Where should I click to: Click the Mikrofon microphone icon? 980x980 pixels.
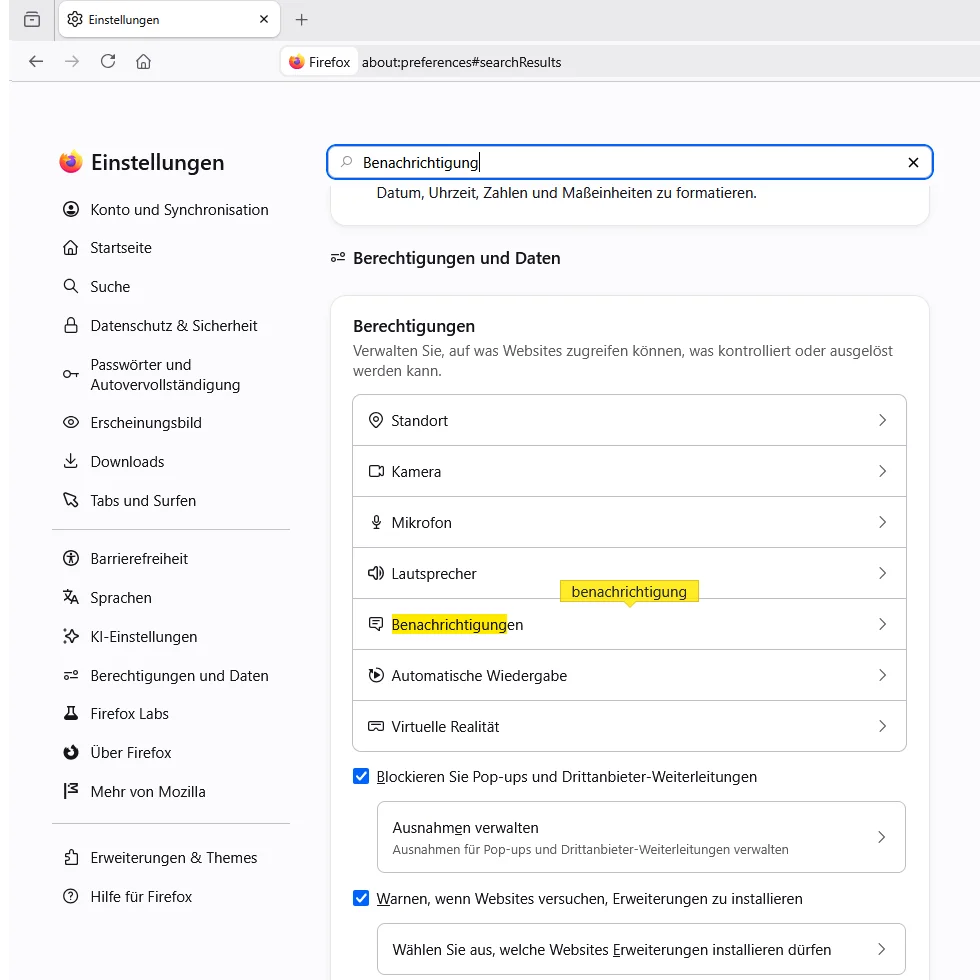pyautogui.click(x=376, y=522)
